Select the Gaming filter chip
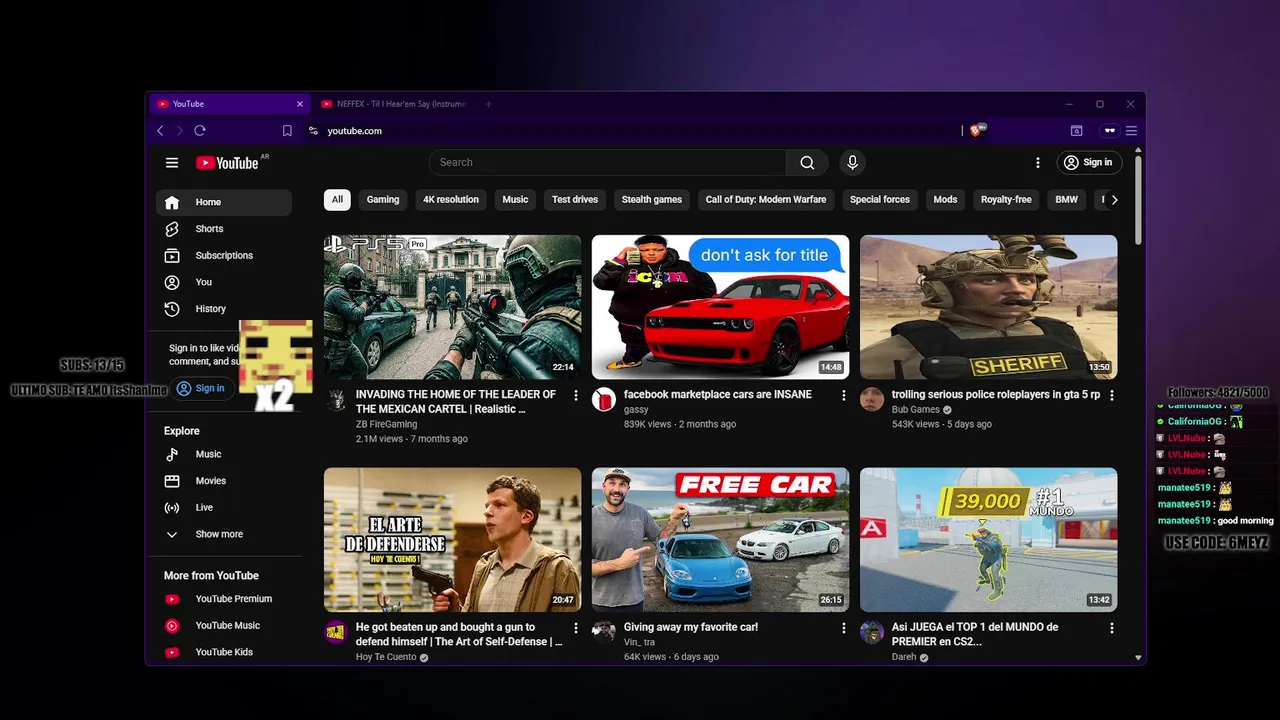Image resolution: width=1280 pixels, height=720 pixels. [x=383, y=200]
